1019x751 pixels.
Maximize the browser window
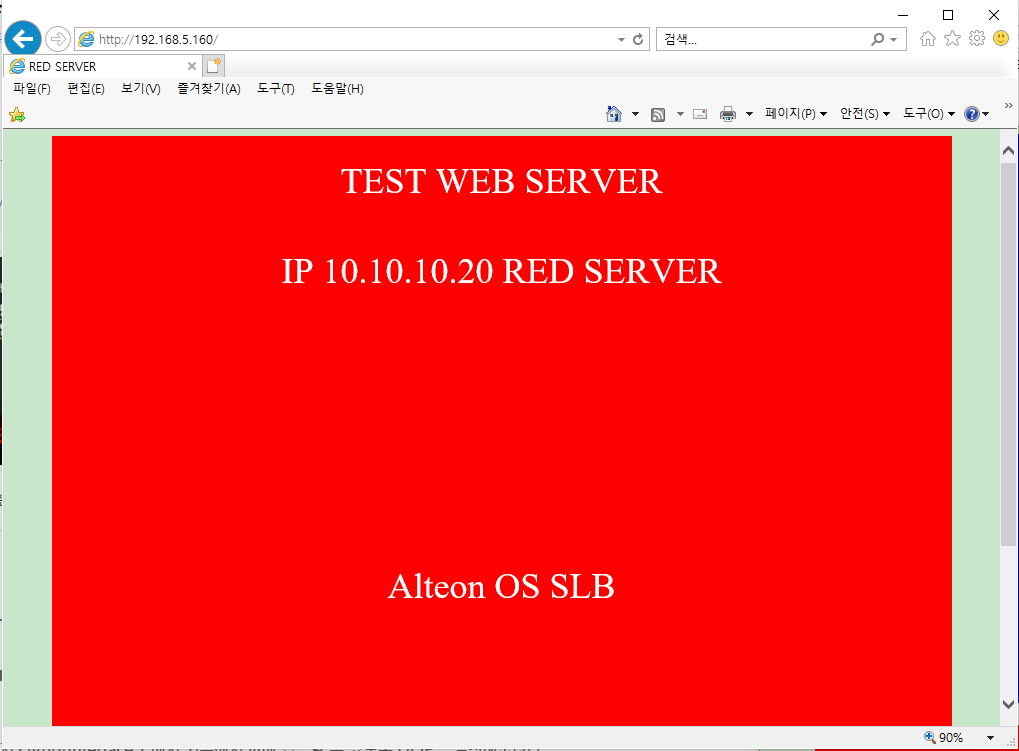click(948, 15)
